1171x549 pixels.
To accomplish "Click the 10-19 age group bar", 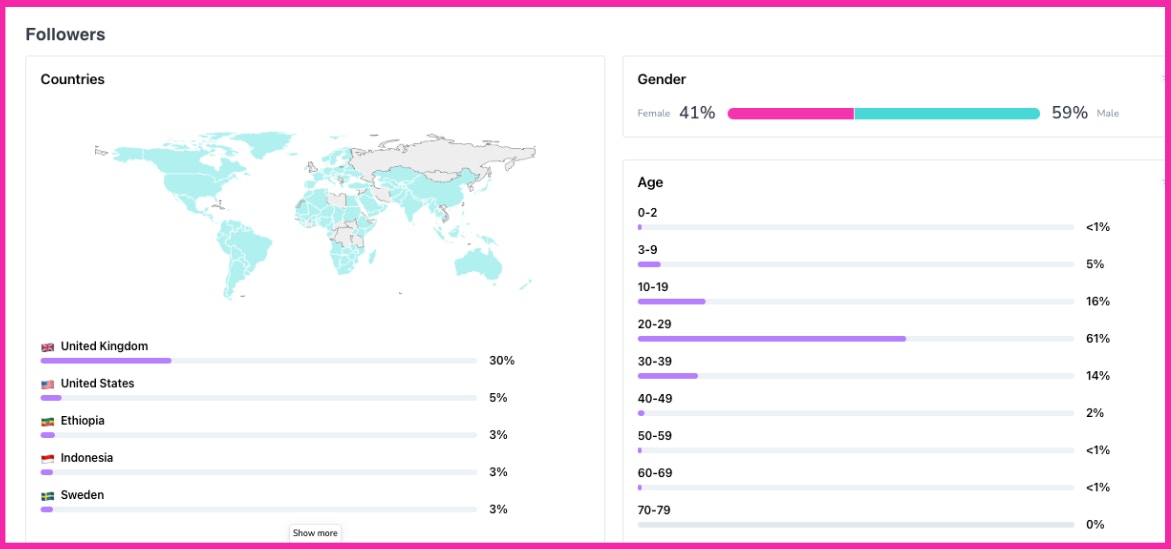I will [x=671, y=301].
